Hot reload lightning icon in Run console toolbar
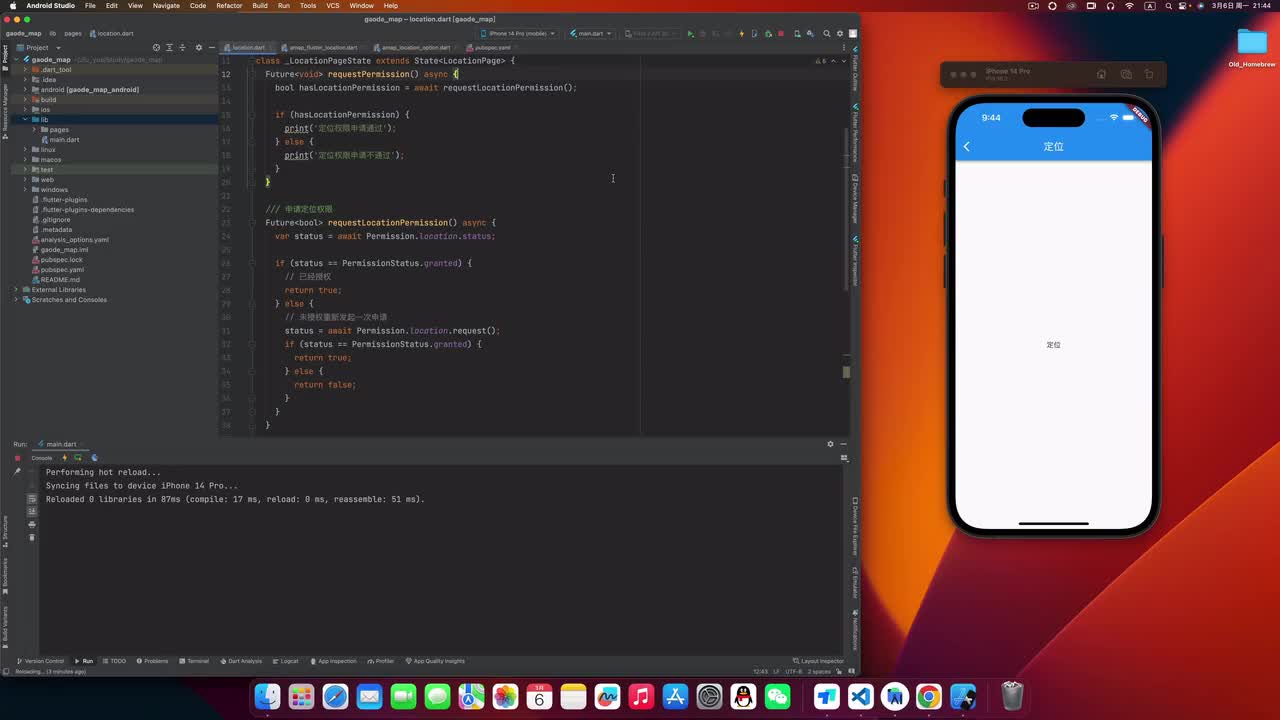Screen dimensions: 1280x720 65,458
